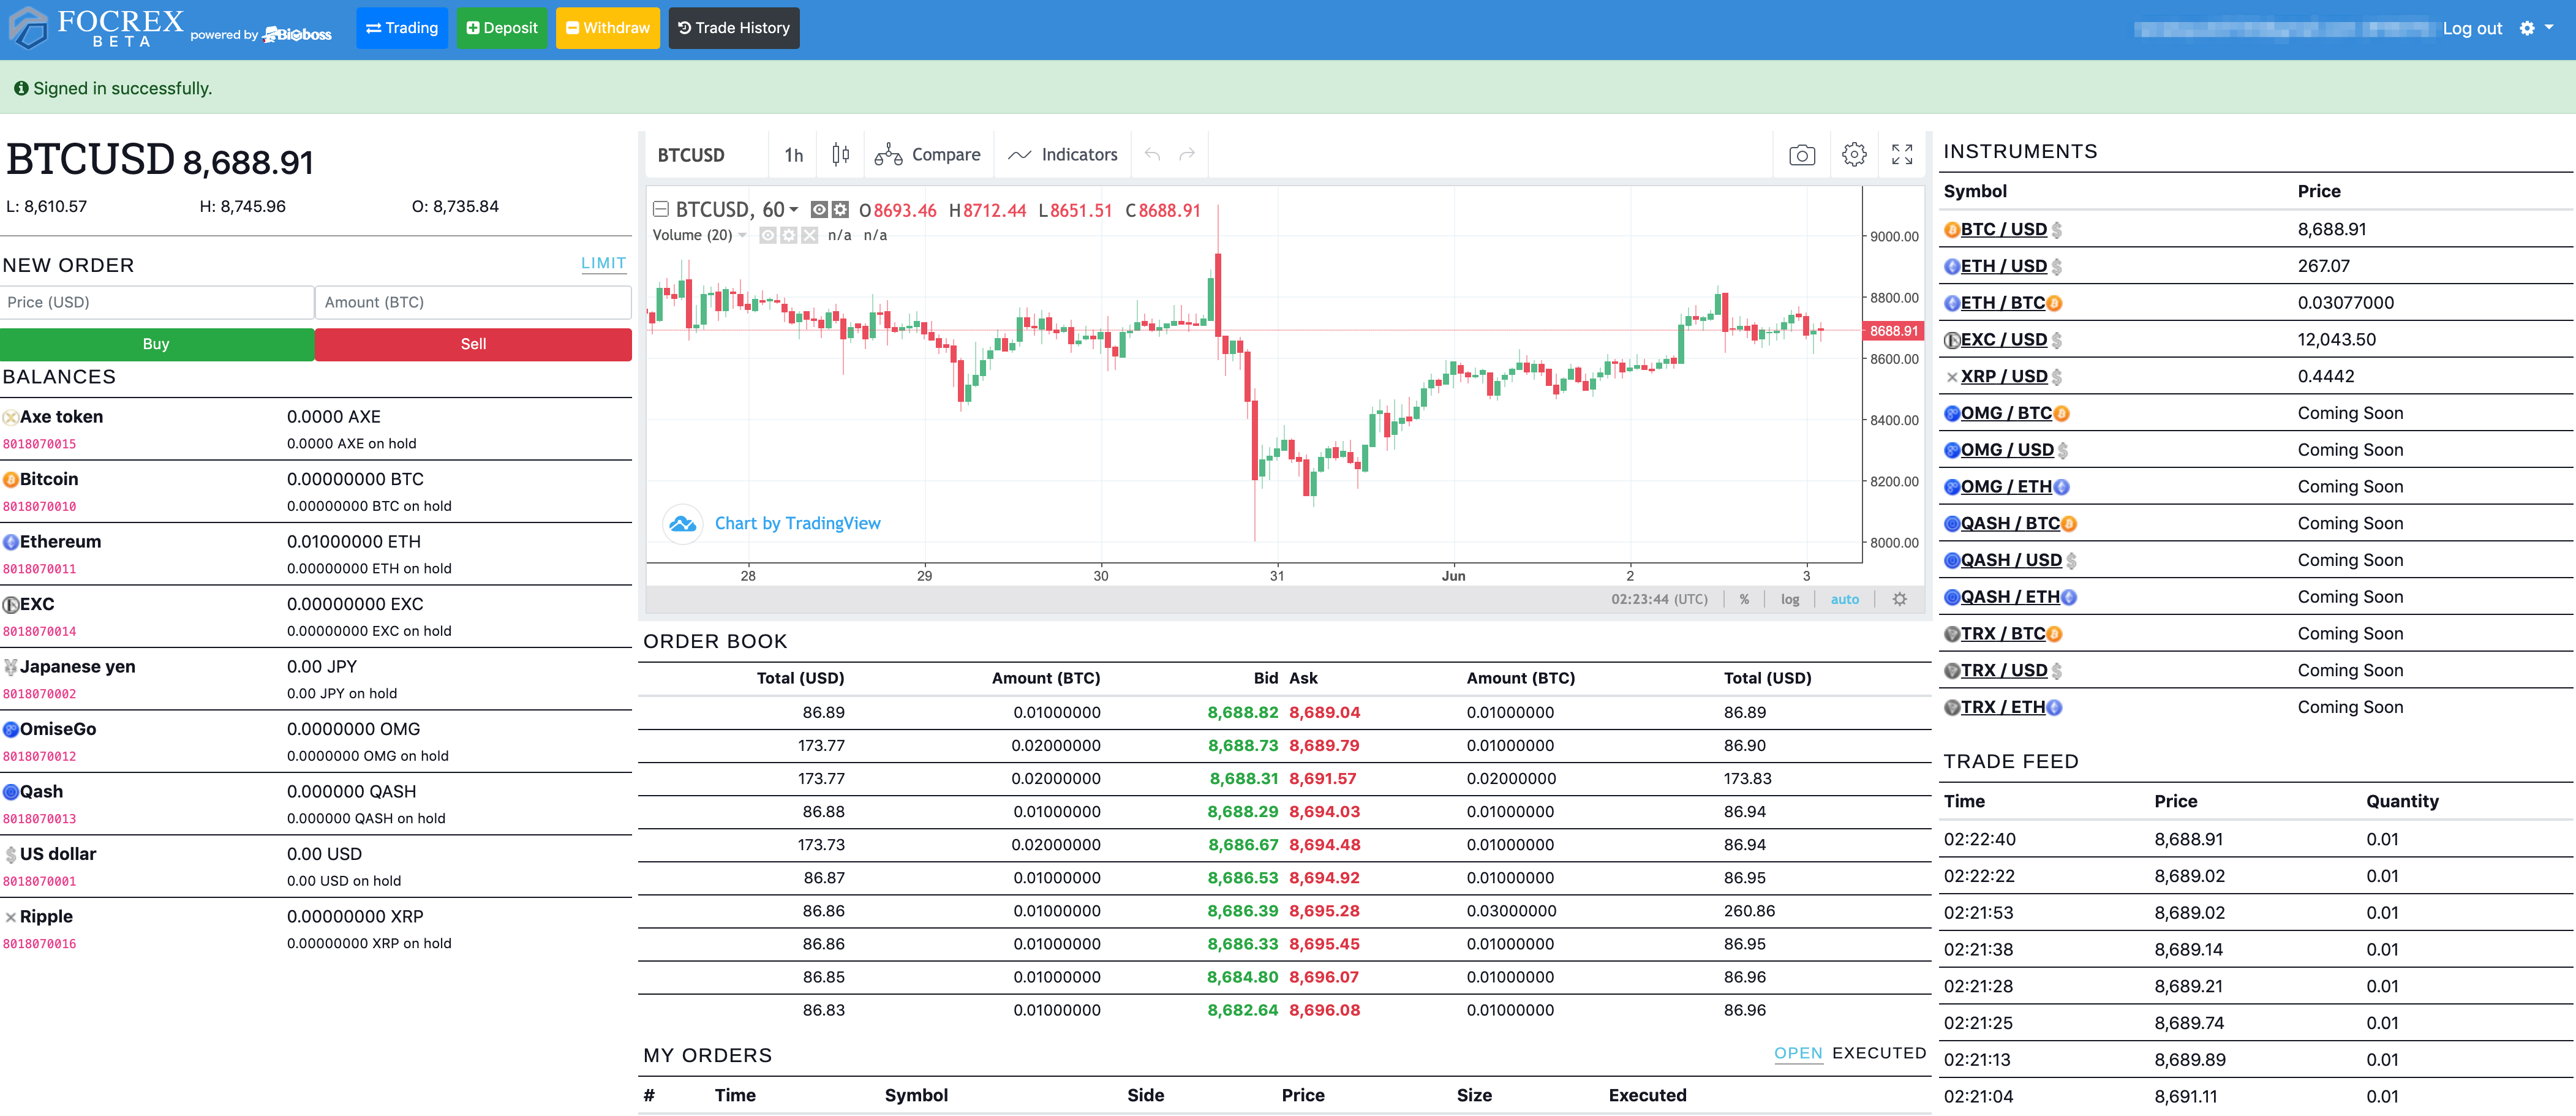Toggle percentage scale on the chart
Image resolution: width=2576 pixels, height=1116 pixels.
click(1743, 599)
